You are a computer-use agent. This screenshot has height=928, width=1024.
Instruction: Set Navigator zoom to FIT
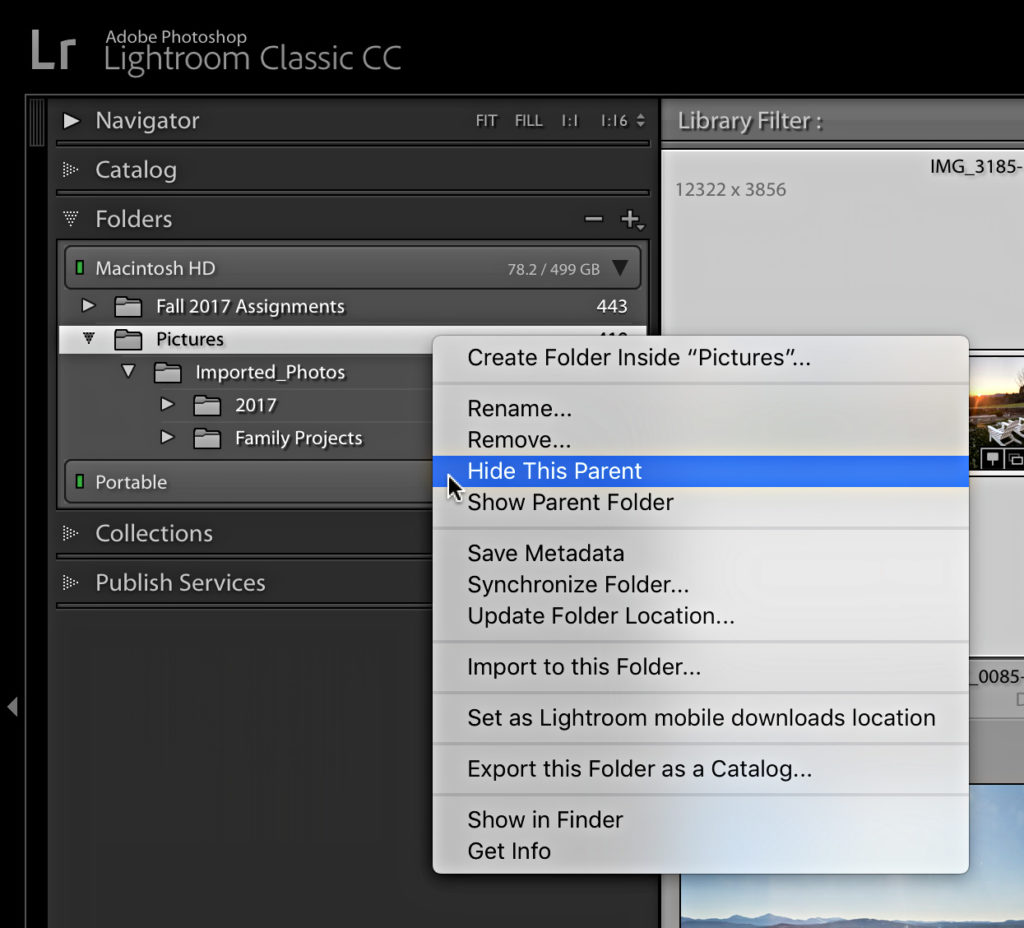486,121
